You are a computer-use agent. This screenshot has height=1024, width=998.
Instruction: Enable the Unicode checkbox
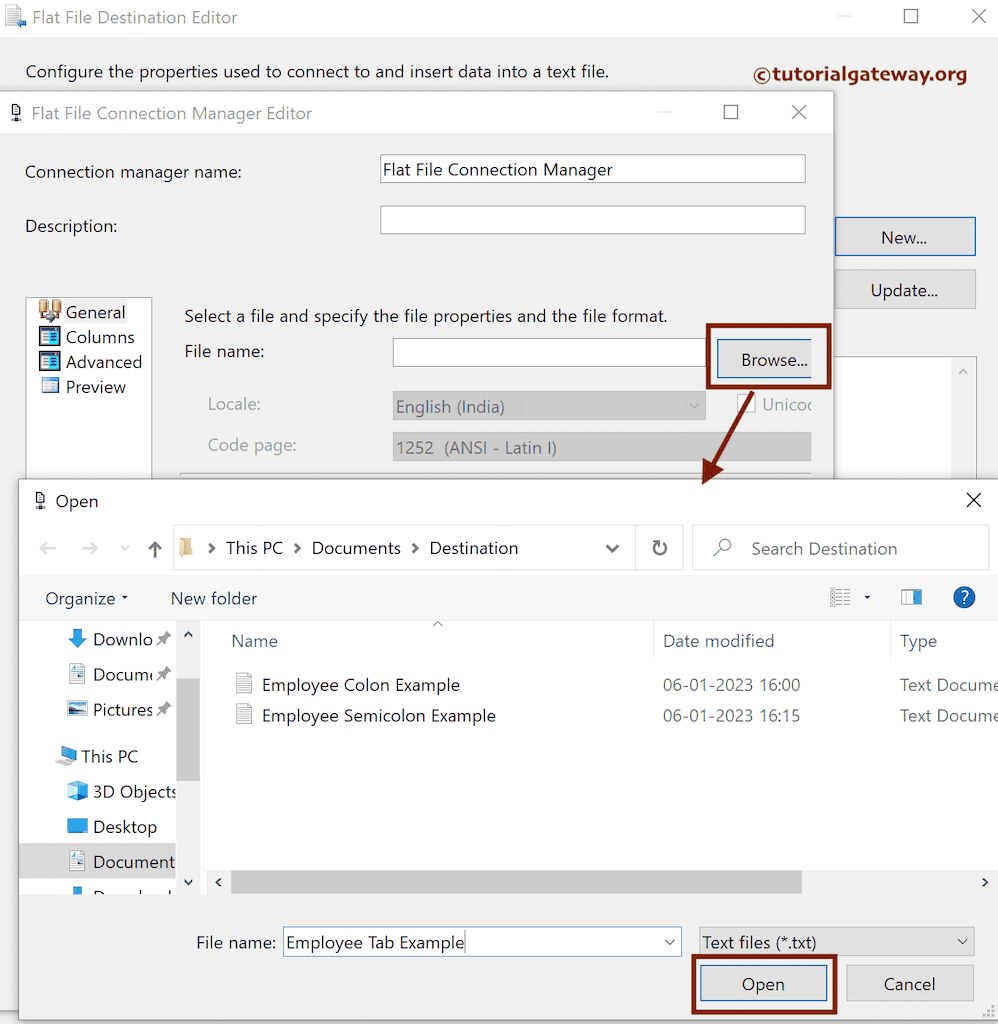pos(748,402)
